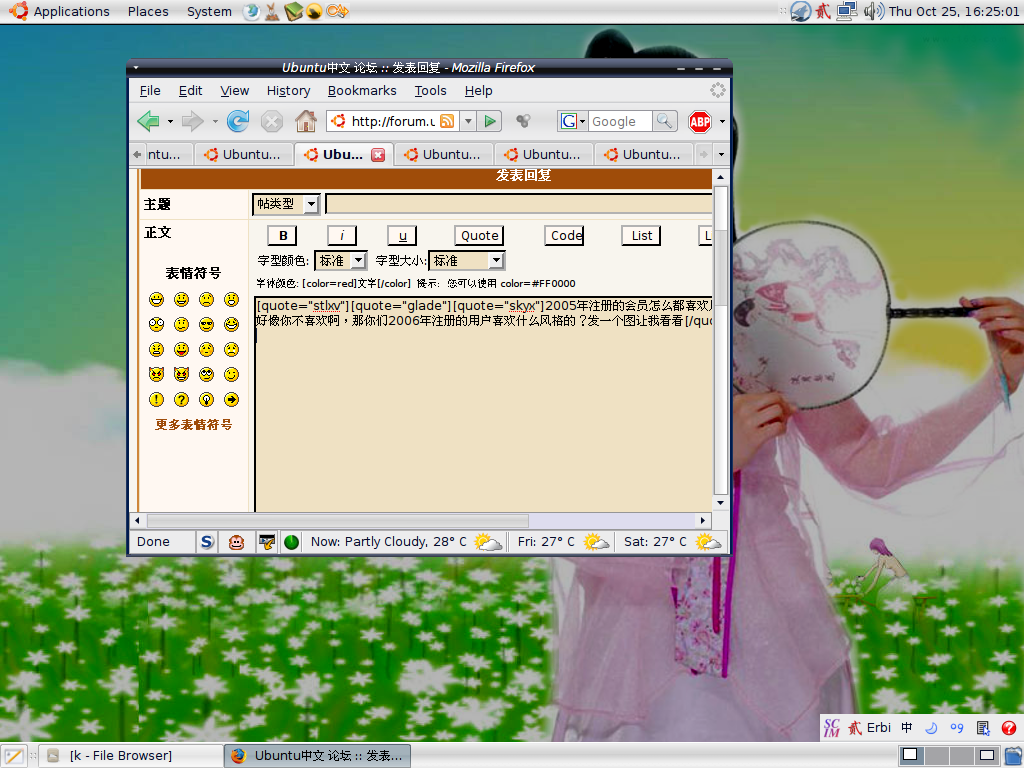Open the list-all-tabs dropdown
Screen dimensions: 1024x768
point(721,155)
